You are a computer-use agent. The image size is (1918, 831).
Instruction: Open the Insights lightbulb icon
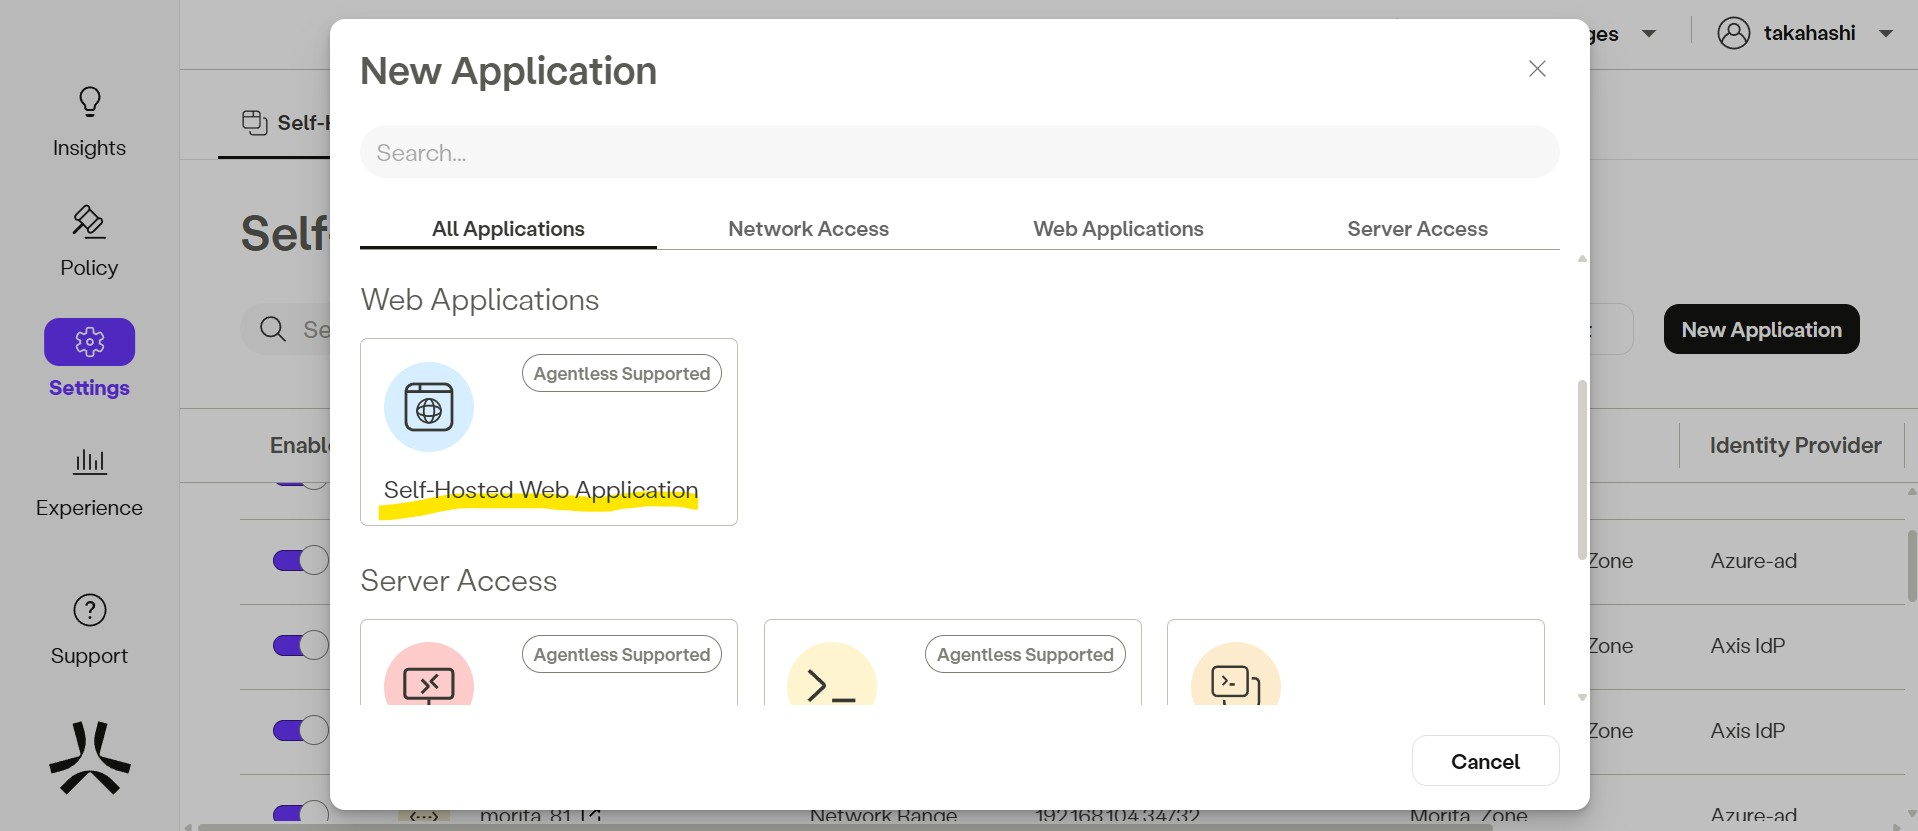[89, 102]
